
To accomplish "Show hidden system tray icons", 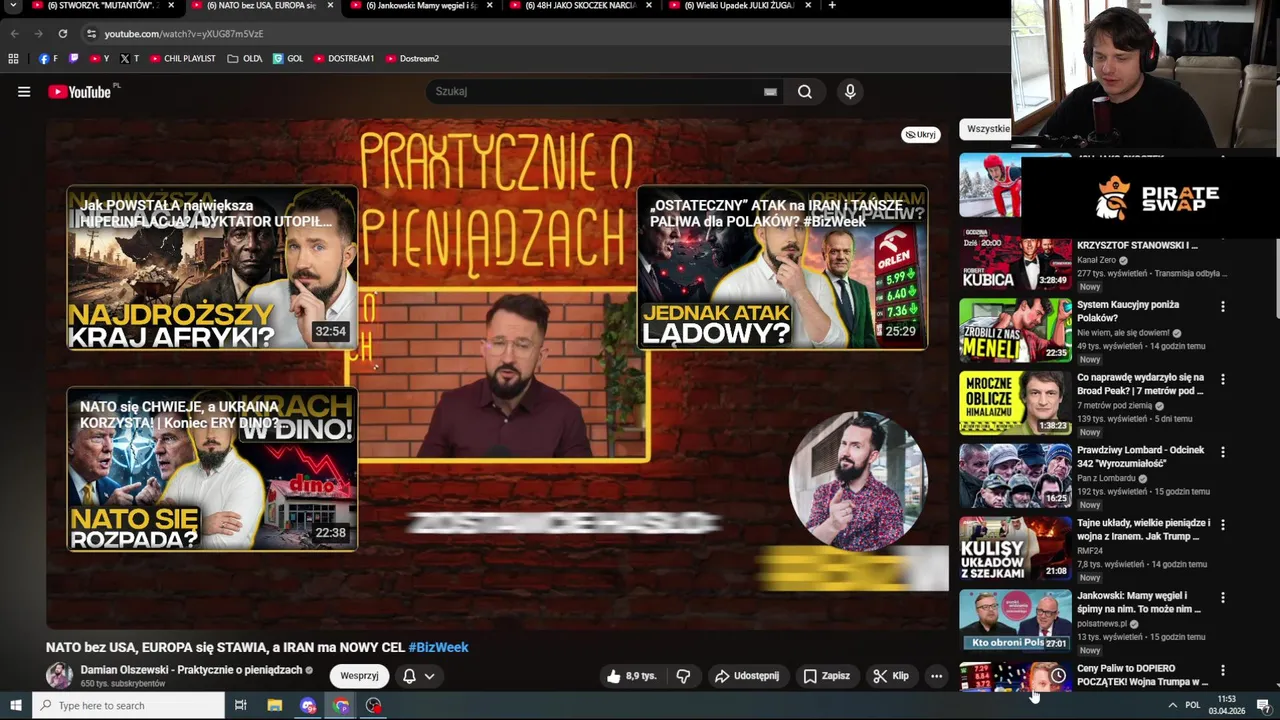I will 1172,706.
